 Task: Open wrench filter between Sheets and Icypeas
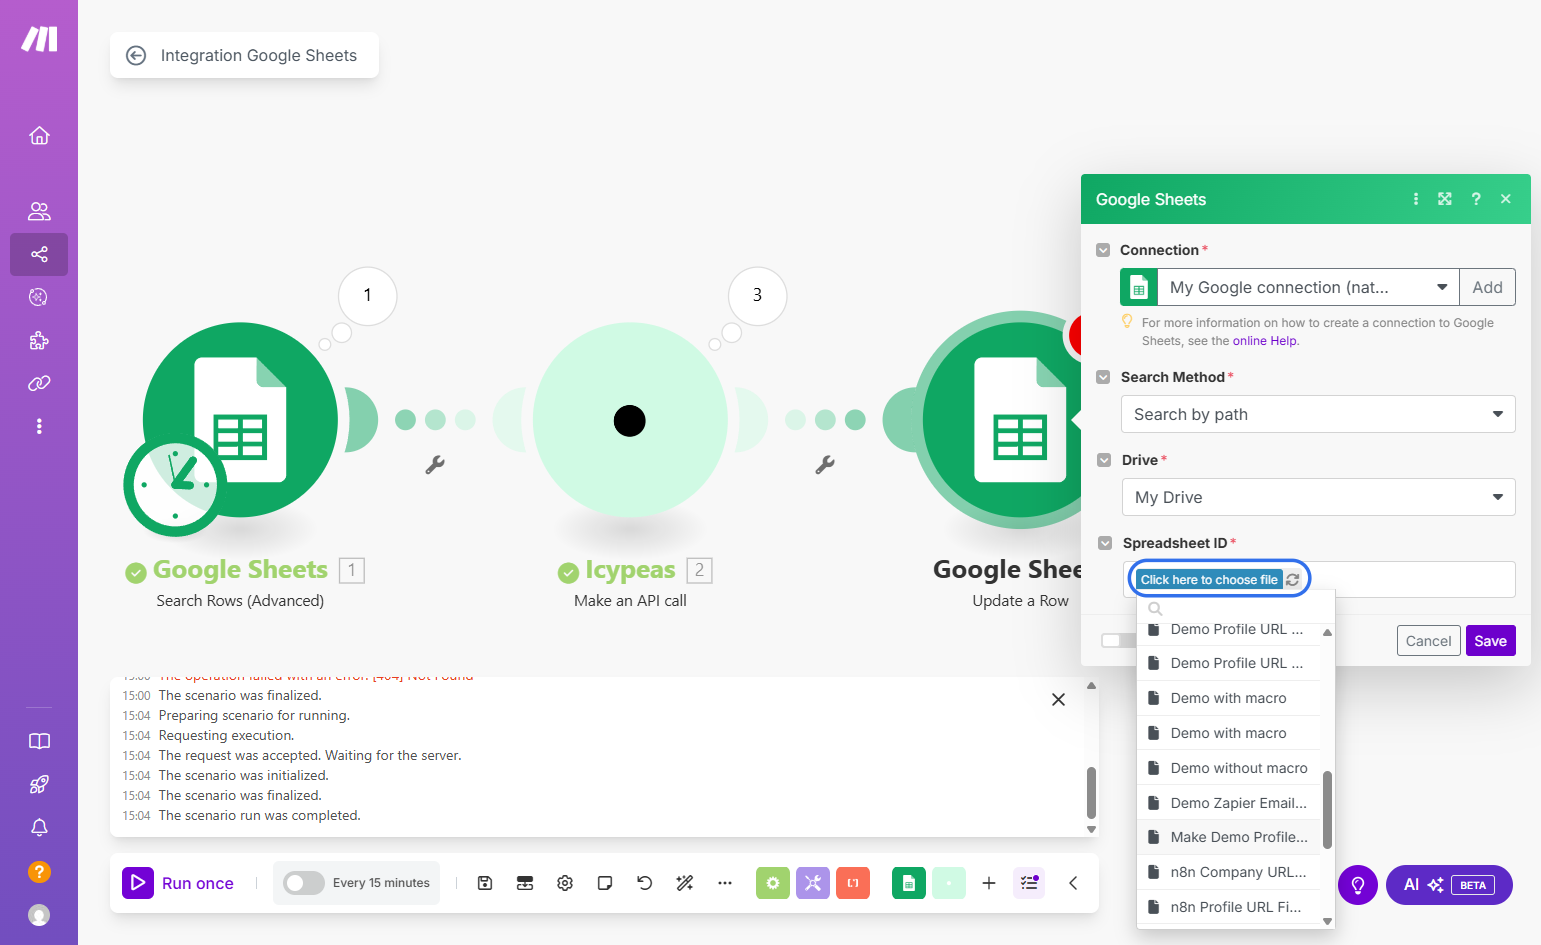click(435, 464)
